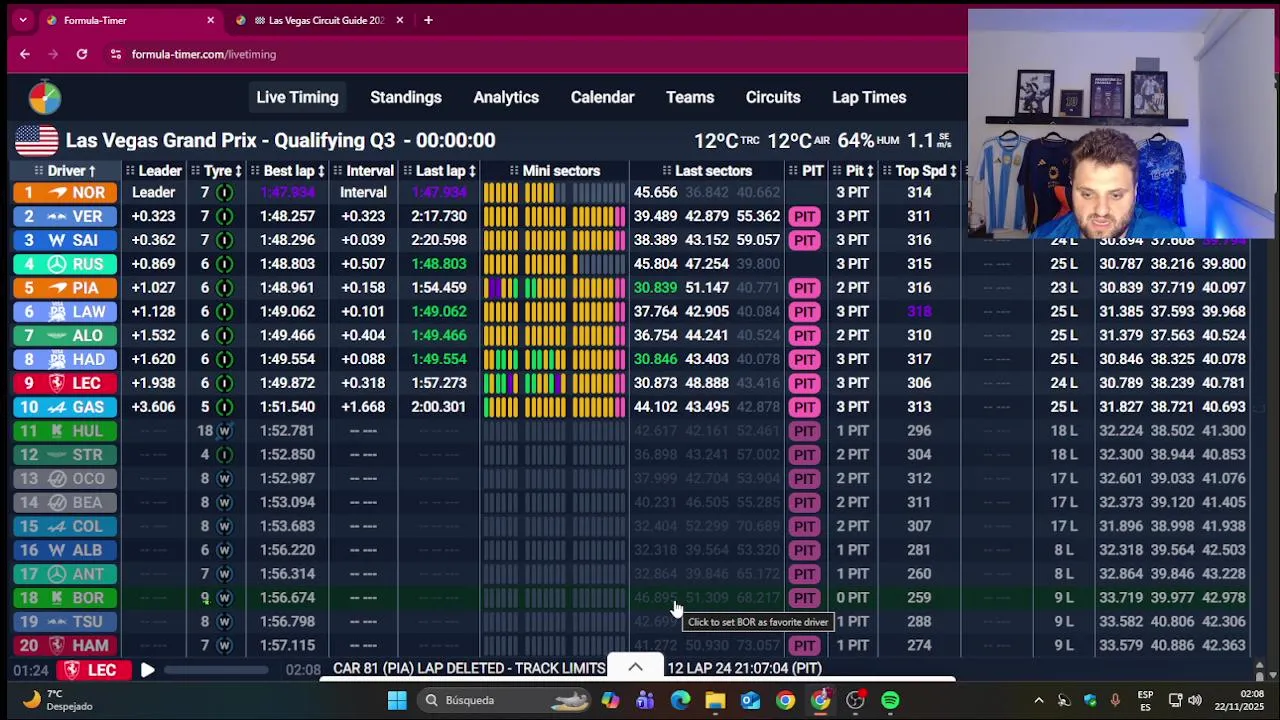Reload the formula-timer page
This screenshot has height=720, width=1280.
point(82,54)
